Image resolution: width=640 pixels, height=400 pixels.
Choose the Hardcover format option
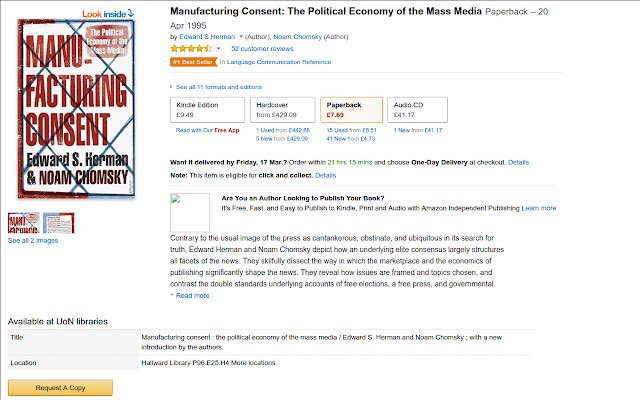283,110
